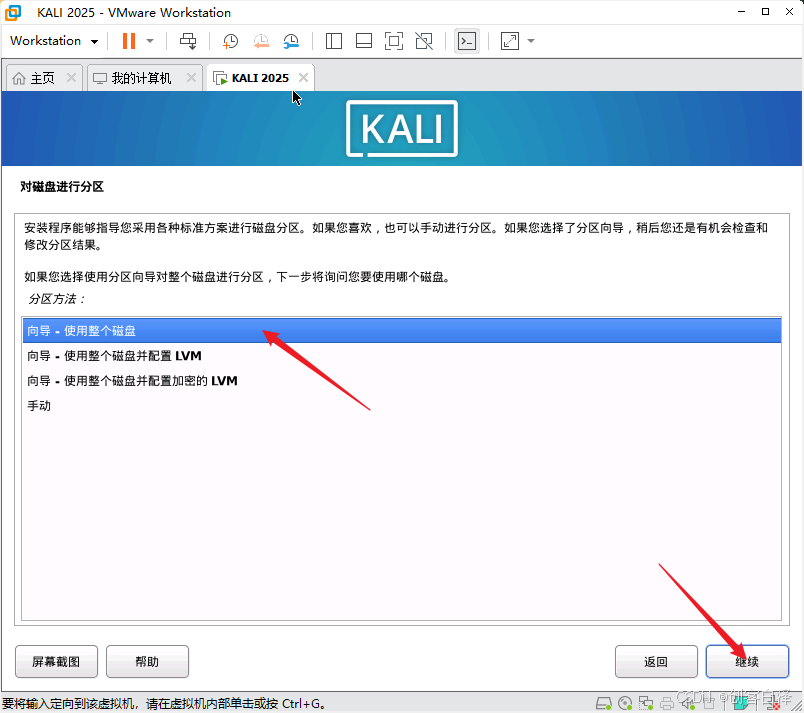Click the VMware app icon in title bar
The width and height of the screenshot is (804, 713).
point(13,12)
